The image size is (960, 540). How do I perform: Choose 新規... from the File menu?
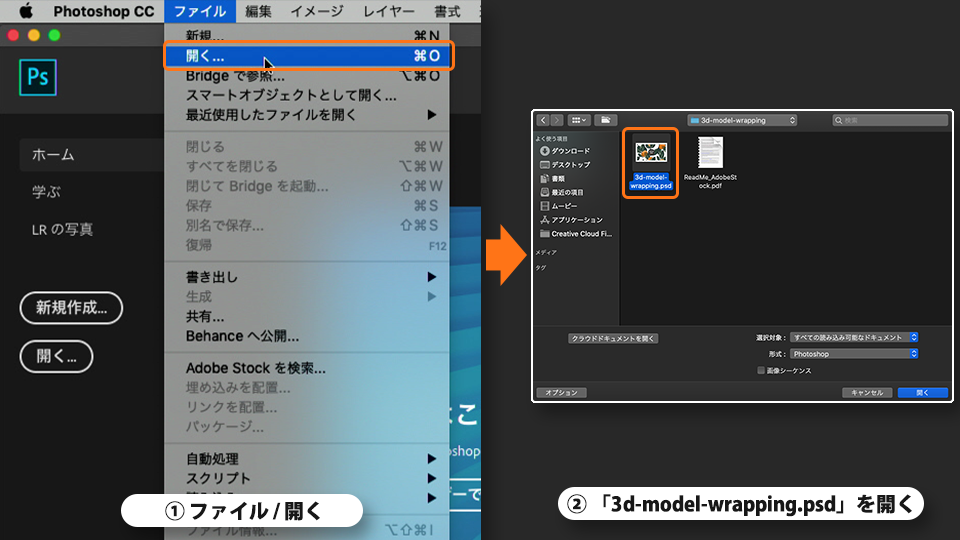tap(307, 36)
